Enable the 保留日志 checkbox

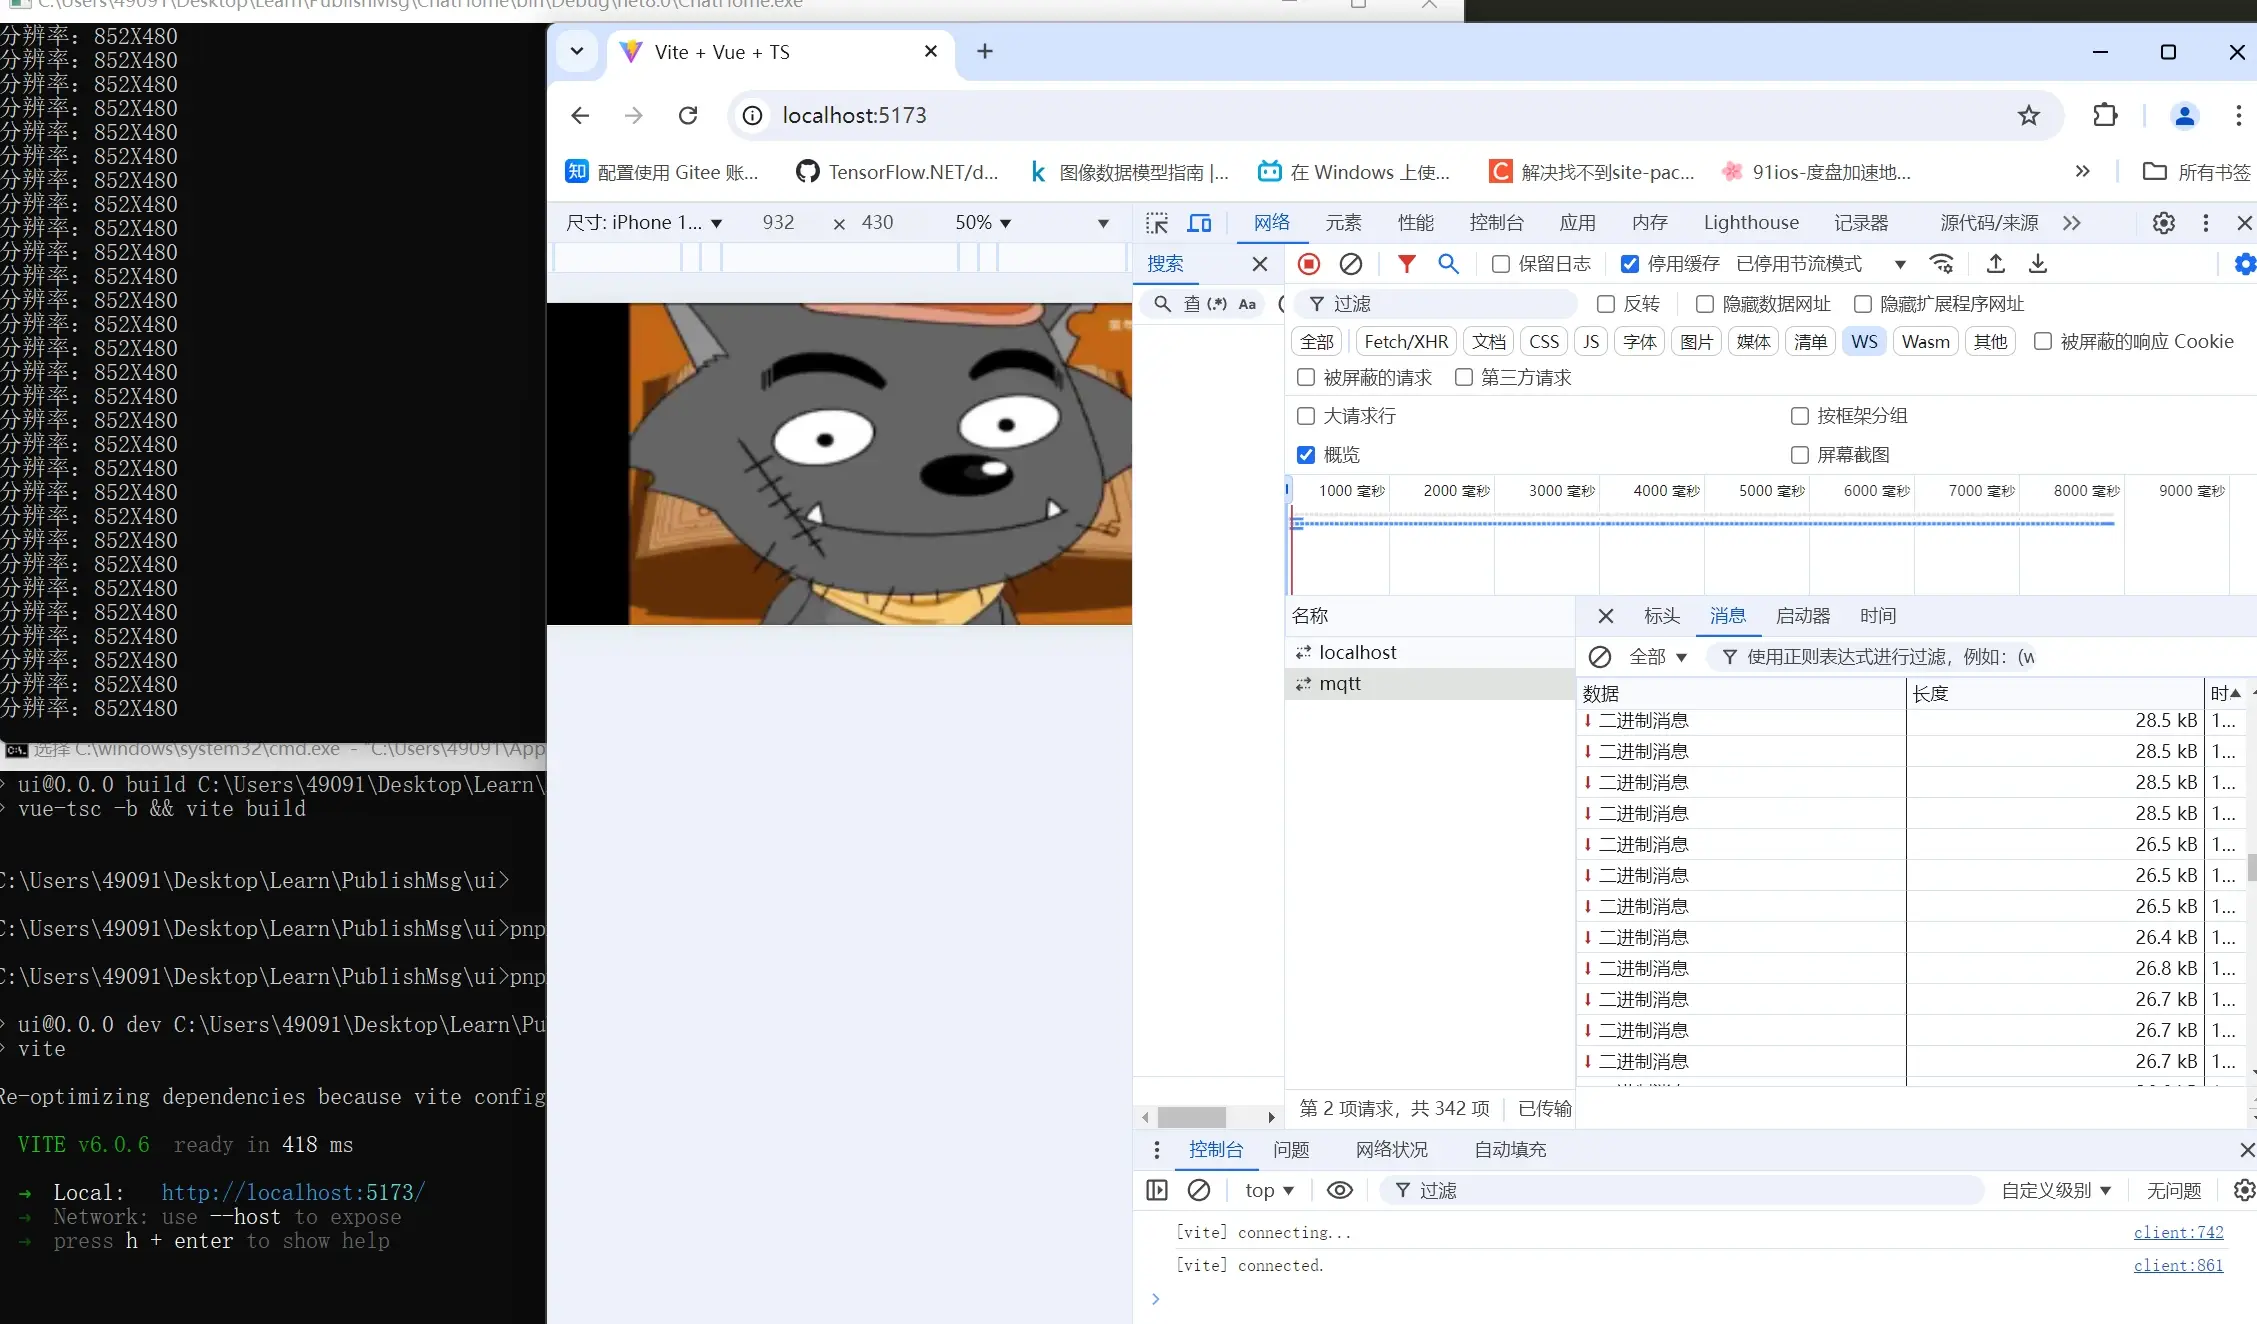pyautogui.click(x=1500, y=264)
